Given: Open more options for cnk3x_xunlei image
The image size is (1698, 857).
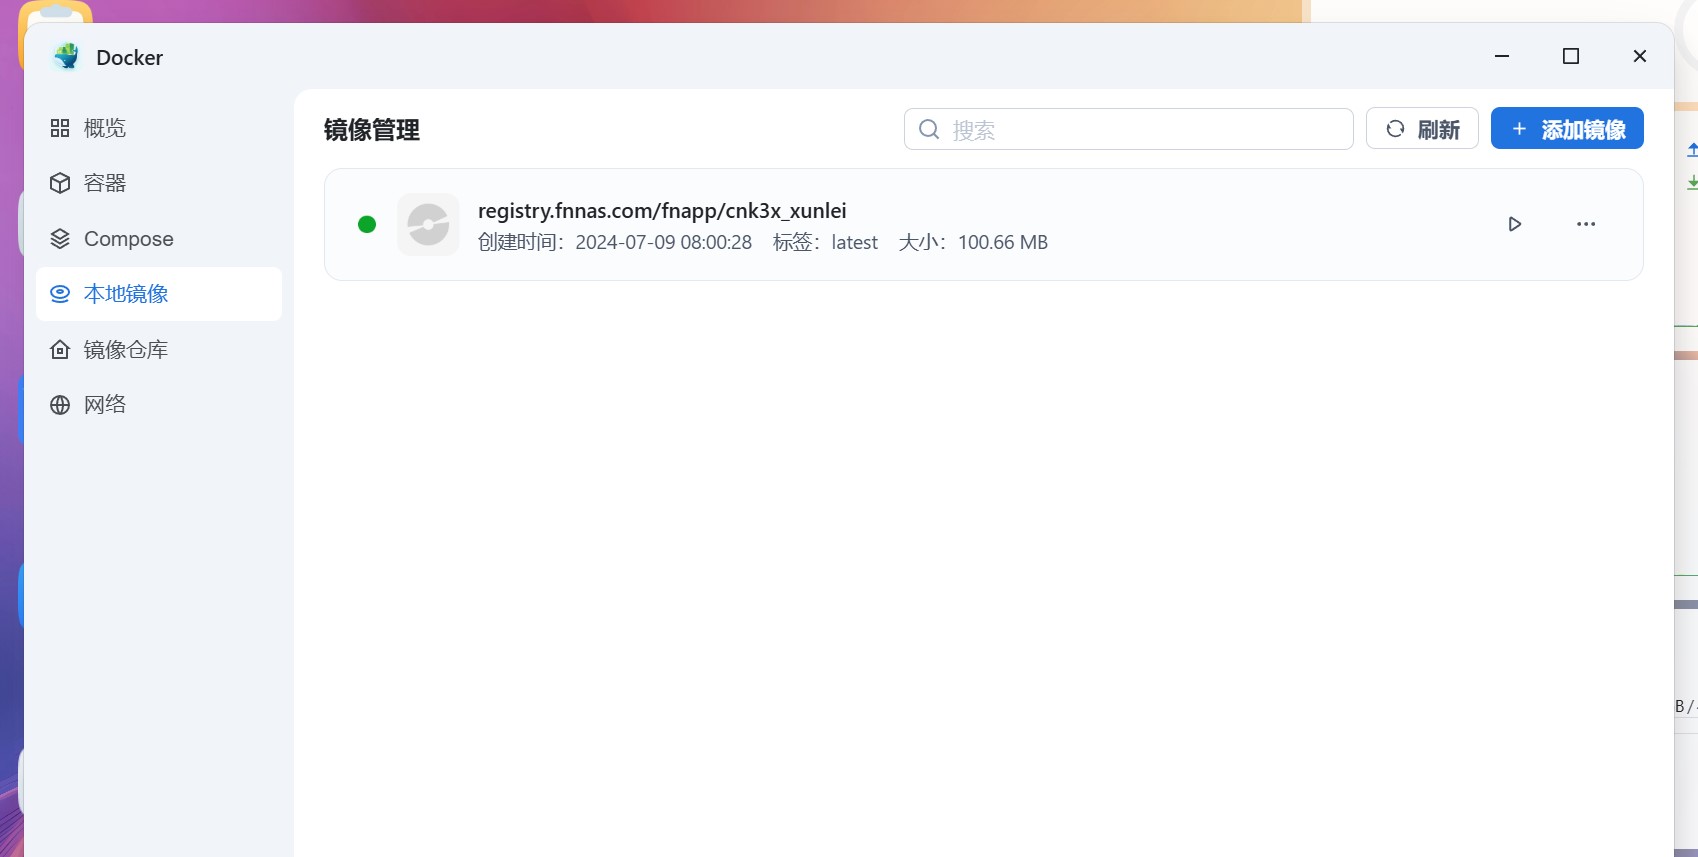Looking at the screenshot, I should point(1586,224).
